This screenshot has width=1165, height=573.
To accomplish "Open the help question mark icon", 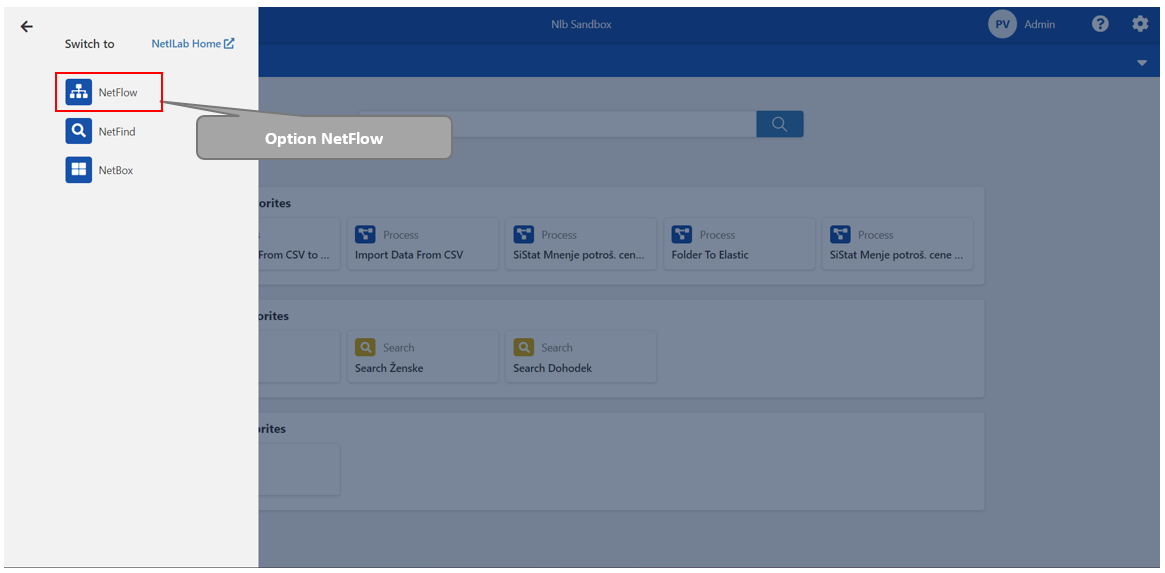I will pos(1100,24).
